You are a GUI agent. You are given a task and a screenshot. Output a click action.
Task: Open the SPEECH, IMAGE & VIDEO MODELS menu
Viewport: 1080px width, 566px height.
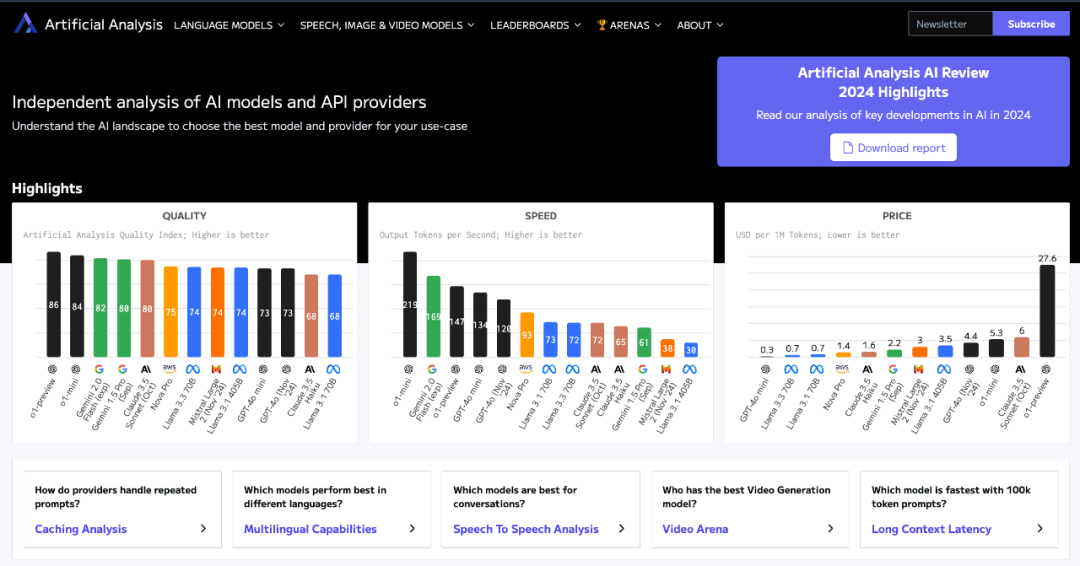tap(387, 25)
